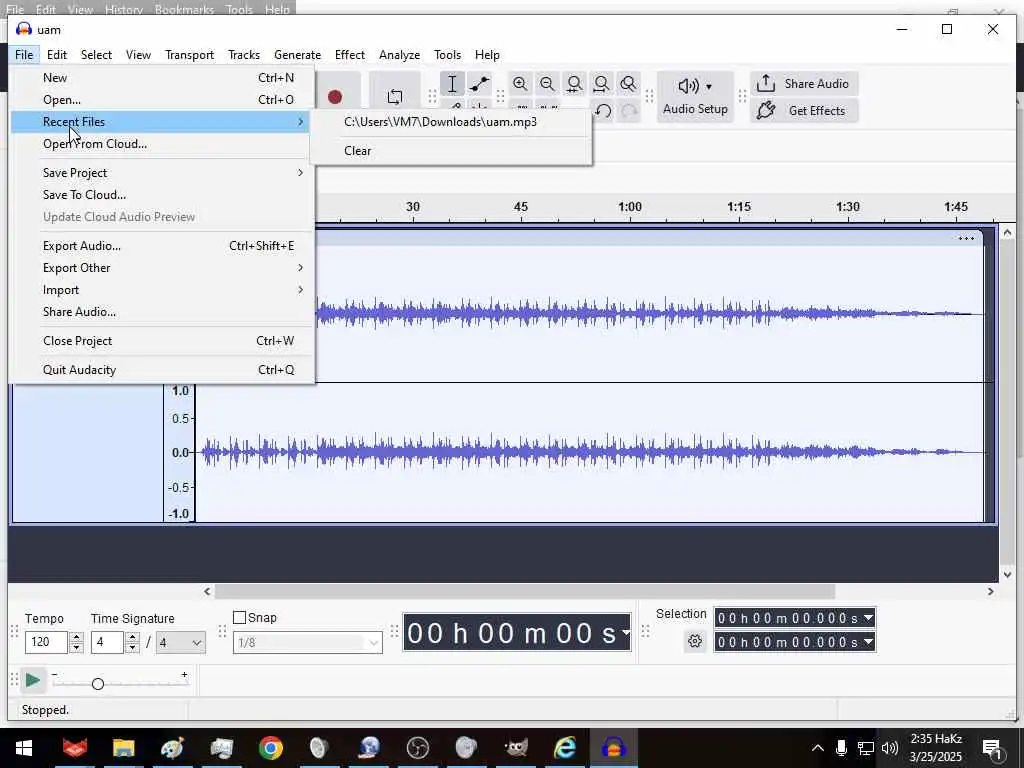Screen dimensions: 1024x768
Task: Open the Analyze menu
Action: (x=399, y=55)
